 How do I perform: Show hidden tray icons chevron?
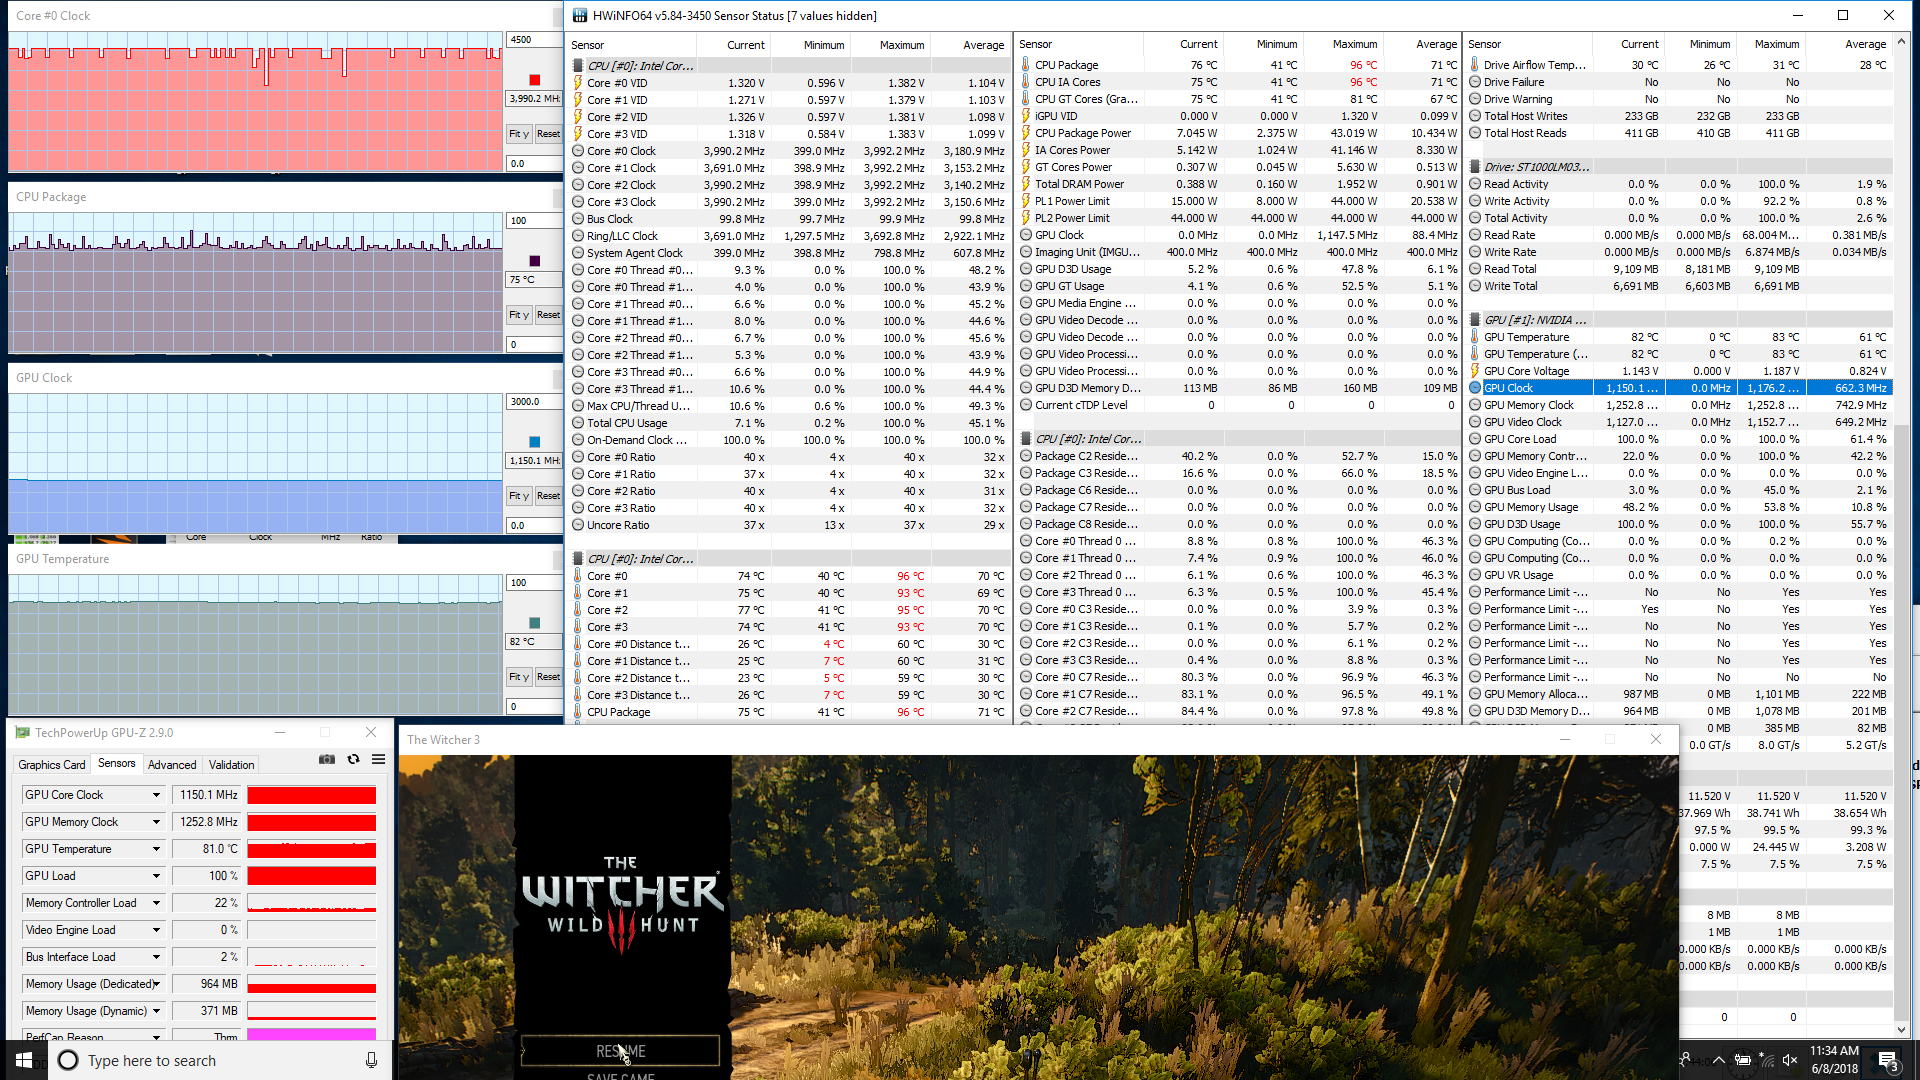1718,1060
